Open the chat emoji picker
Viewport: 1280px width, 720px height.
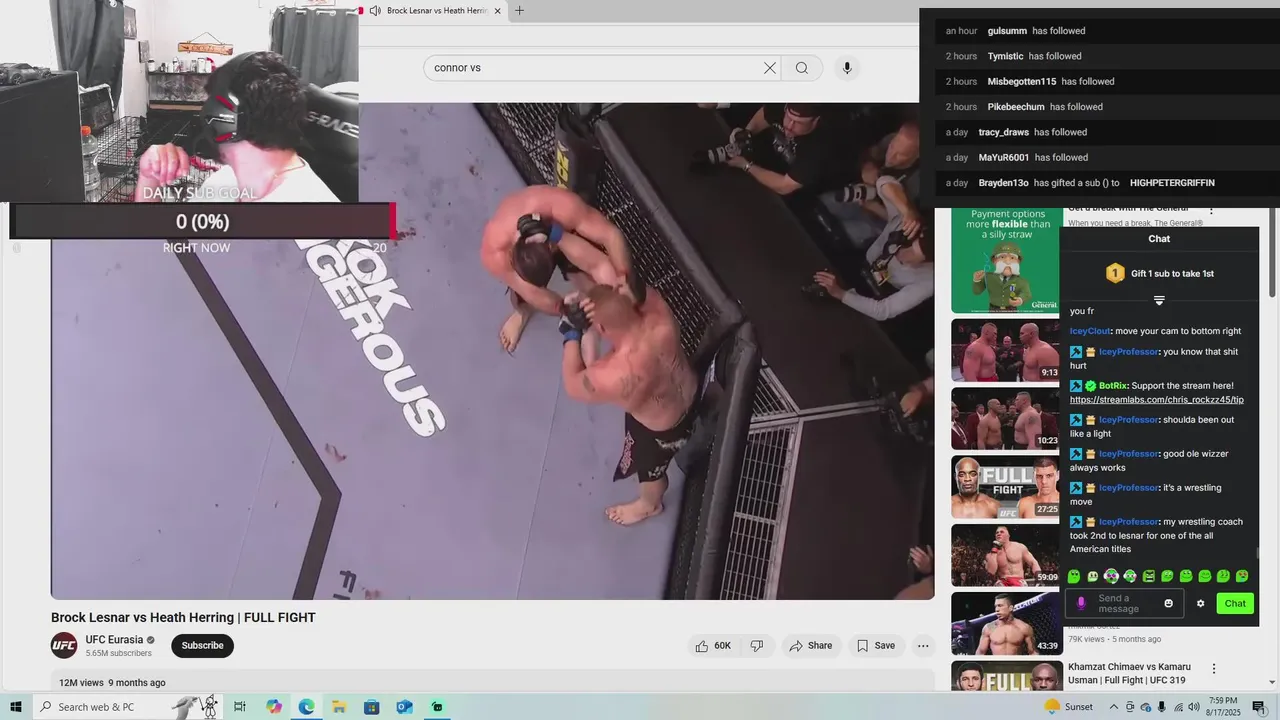1168,604
